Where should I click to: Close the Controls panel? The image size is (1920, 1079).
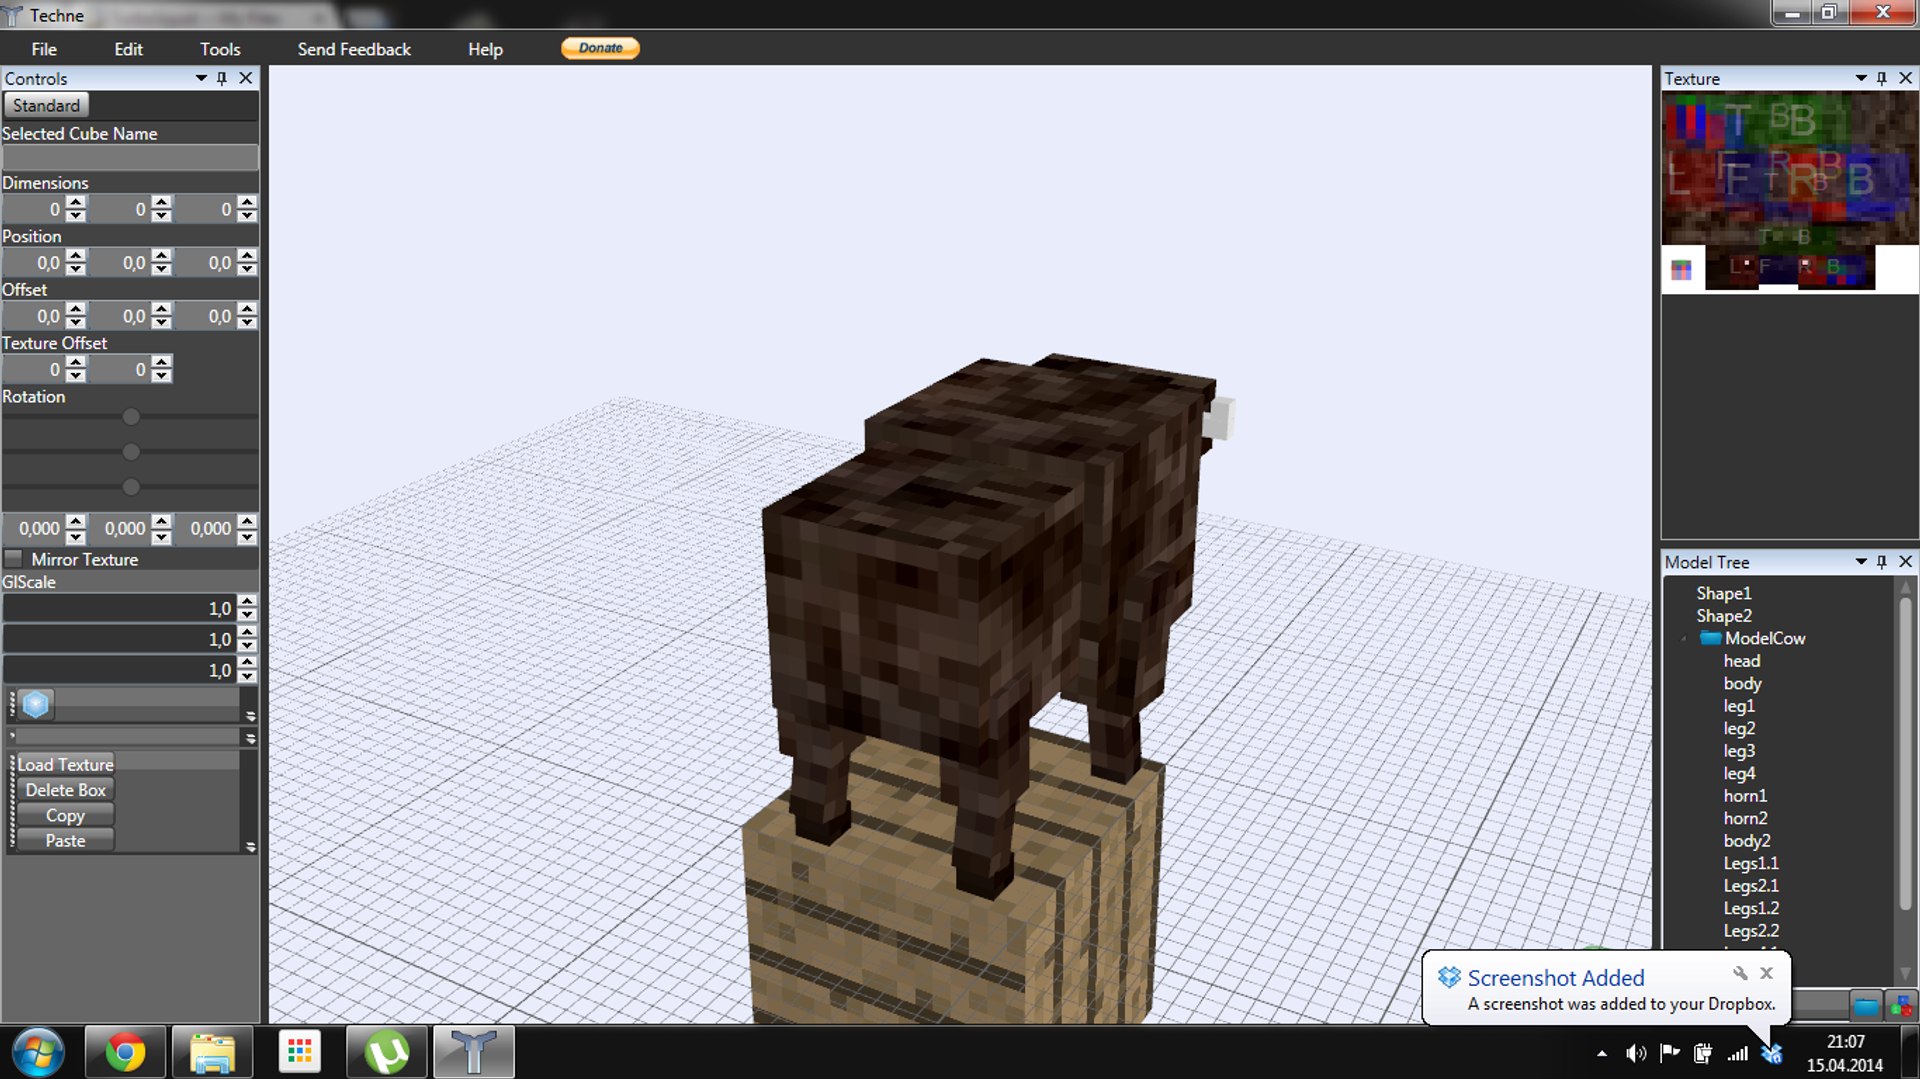(246, 78)
